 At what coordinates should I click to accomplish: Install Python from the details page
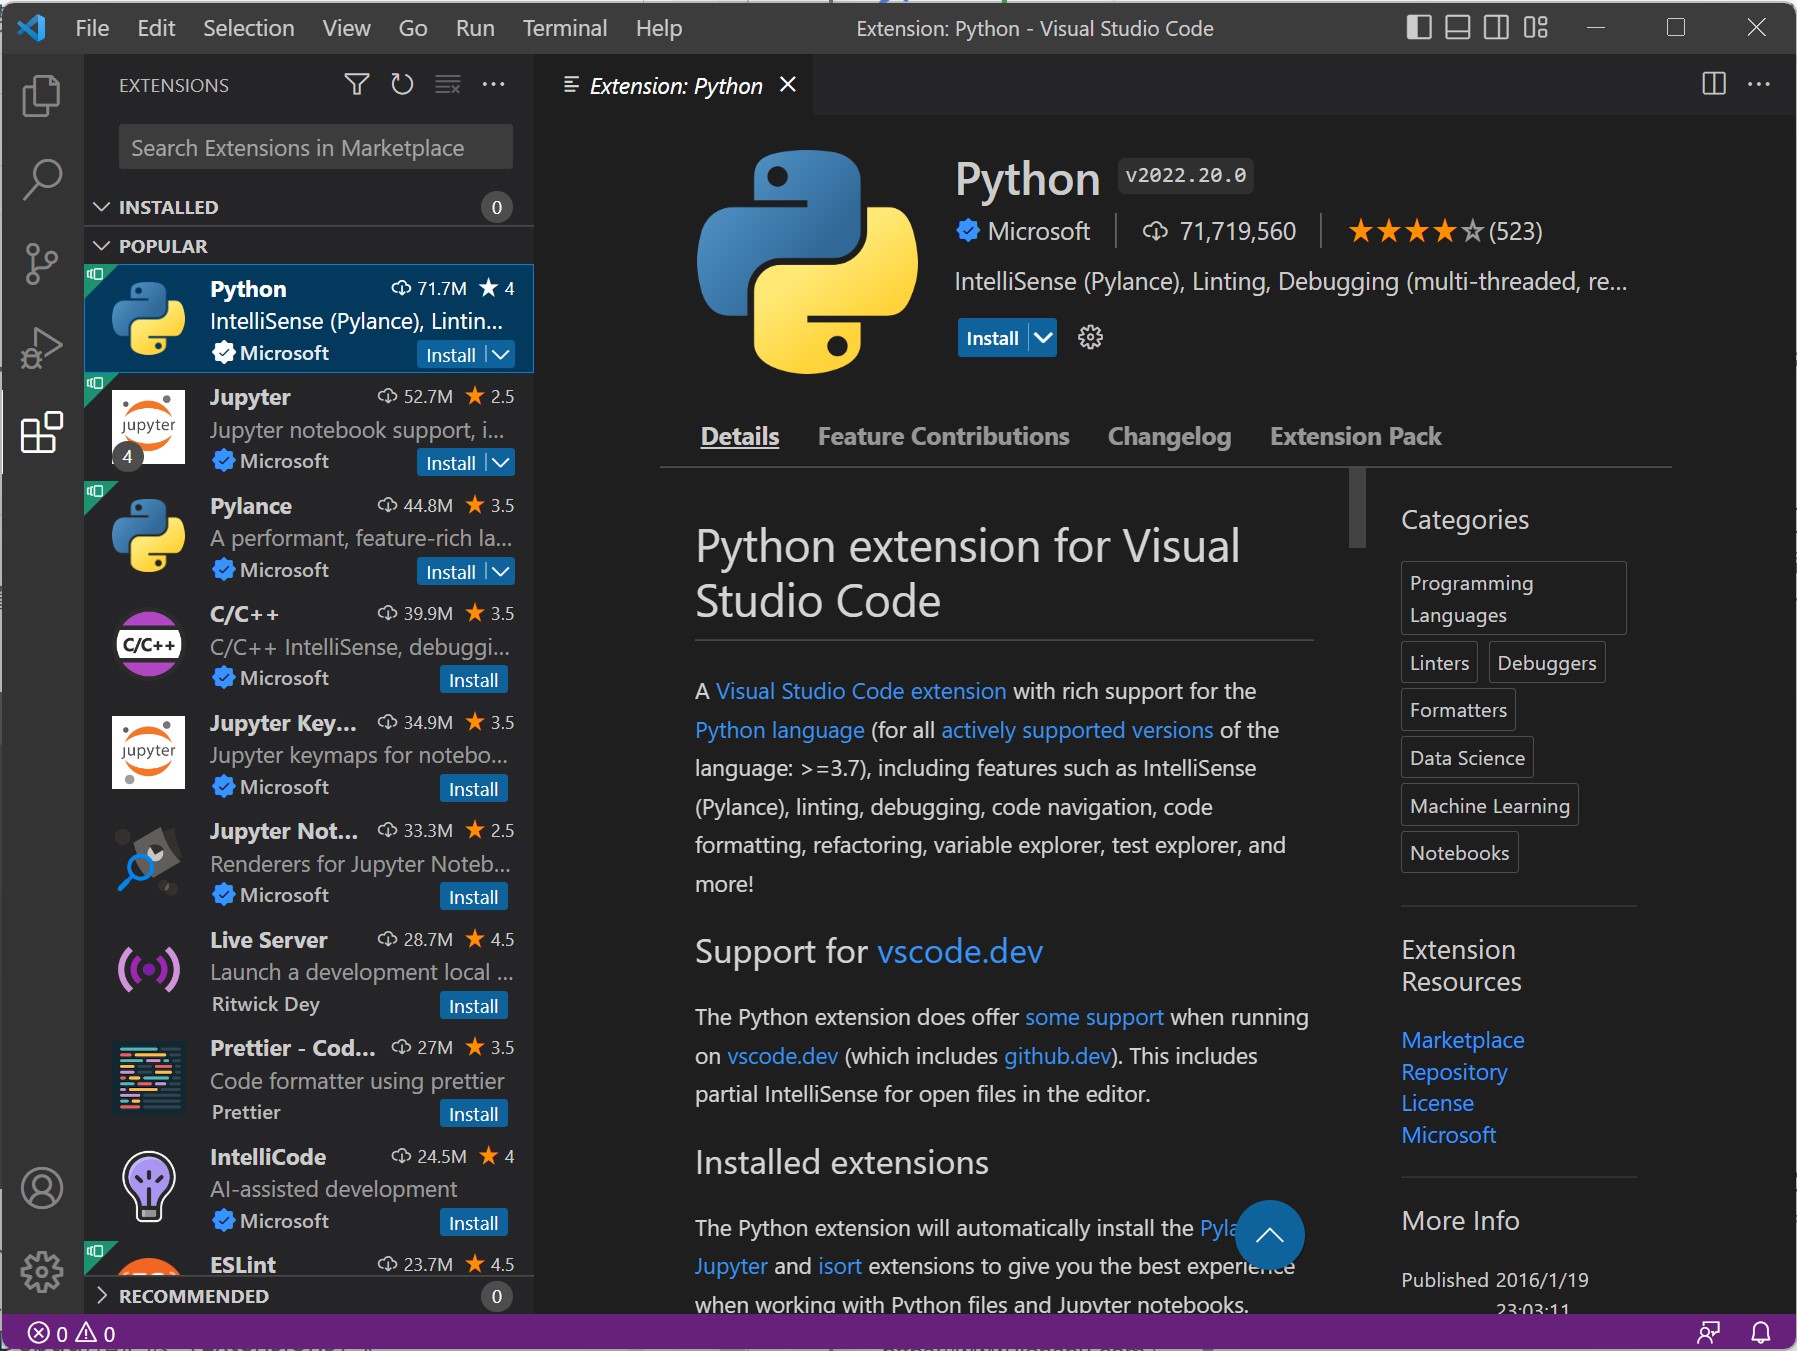coord(993,338)
